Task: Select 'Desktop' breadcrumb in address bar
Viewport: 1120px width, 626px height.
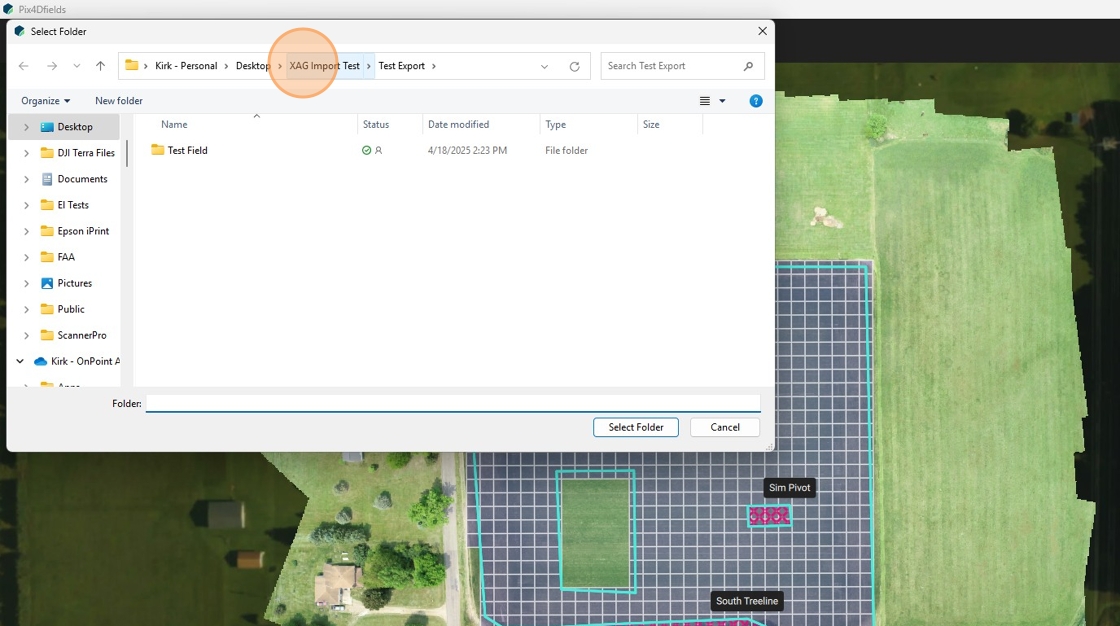Action: (253, 66)
